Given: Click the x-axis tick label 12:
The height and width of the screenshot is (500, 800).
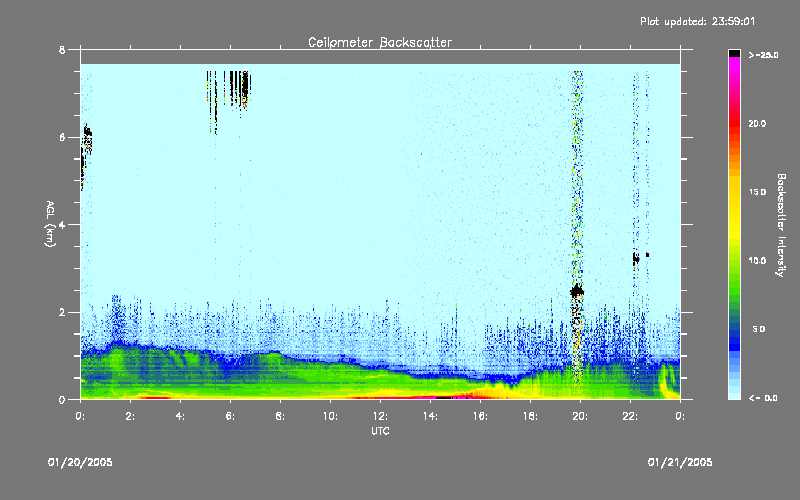Looking at the screenshot, I should [x=380, y=416].
